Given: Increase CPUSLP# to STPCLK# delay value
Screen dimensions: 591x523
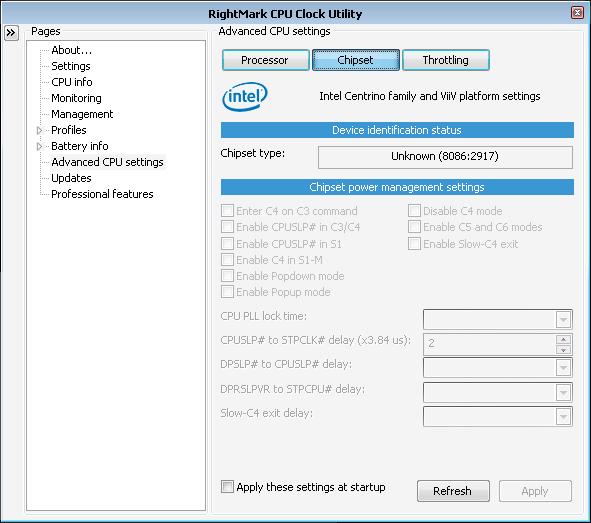Looking at the screenshot, I should (563, 339).
